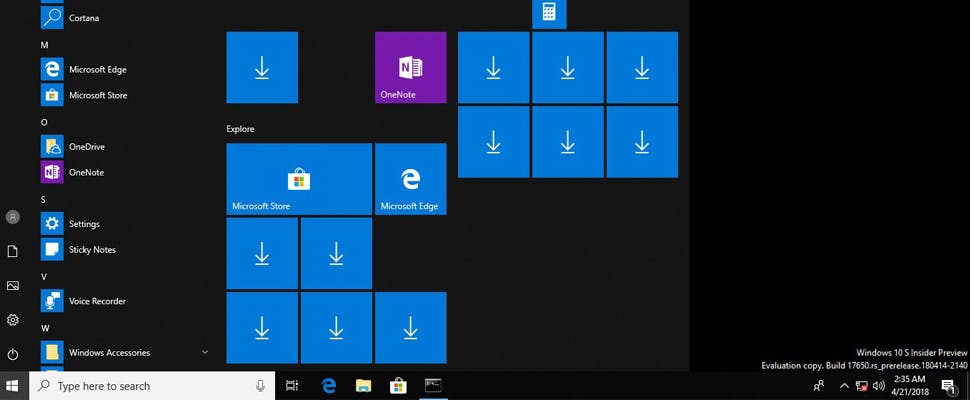Click the letter W section header
The width and height of the screenshot is (970, 400).
click(45, 328)
